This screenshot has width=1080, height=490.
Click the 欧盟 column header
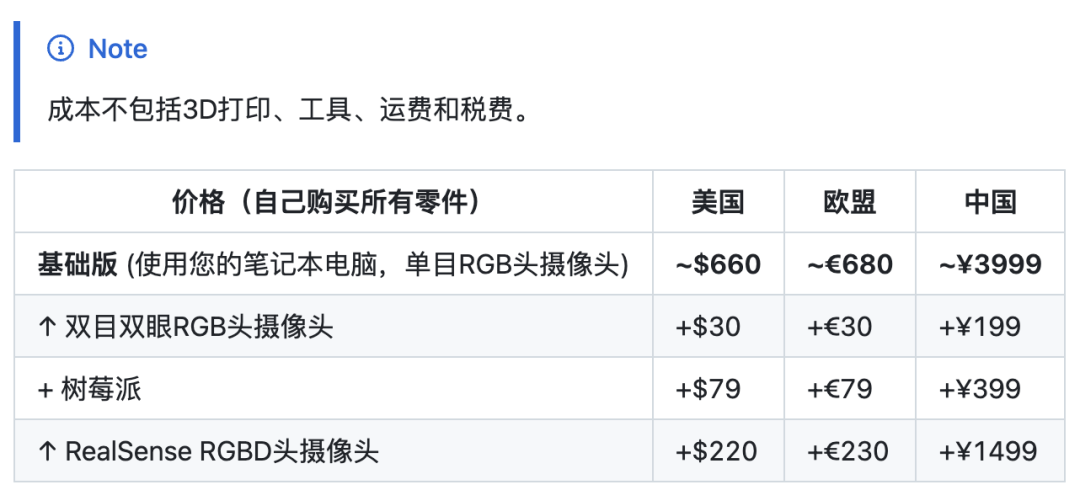point(850,202)
